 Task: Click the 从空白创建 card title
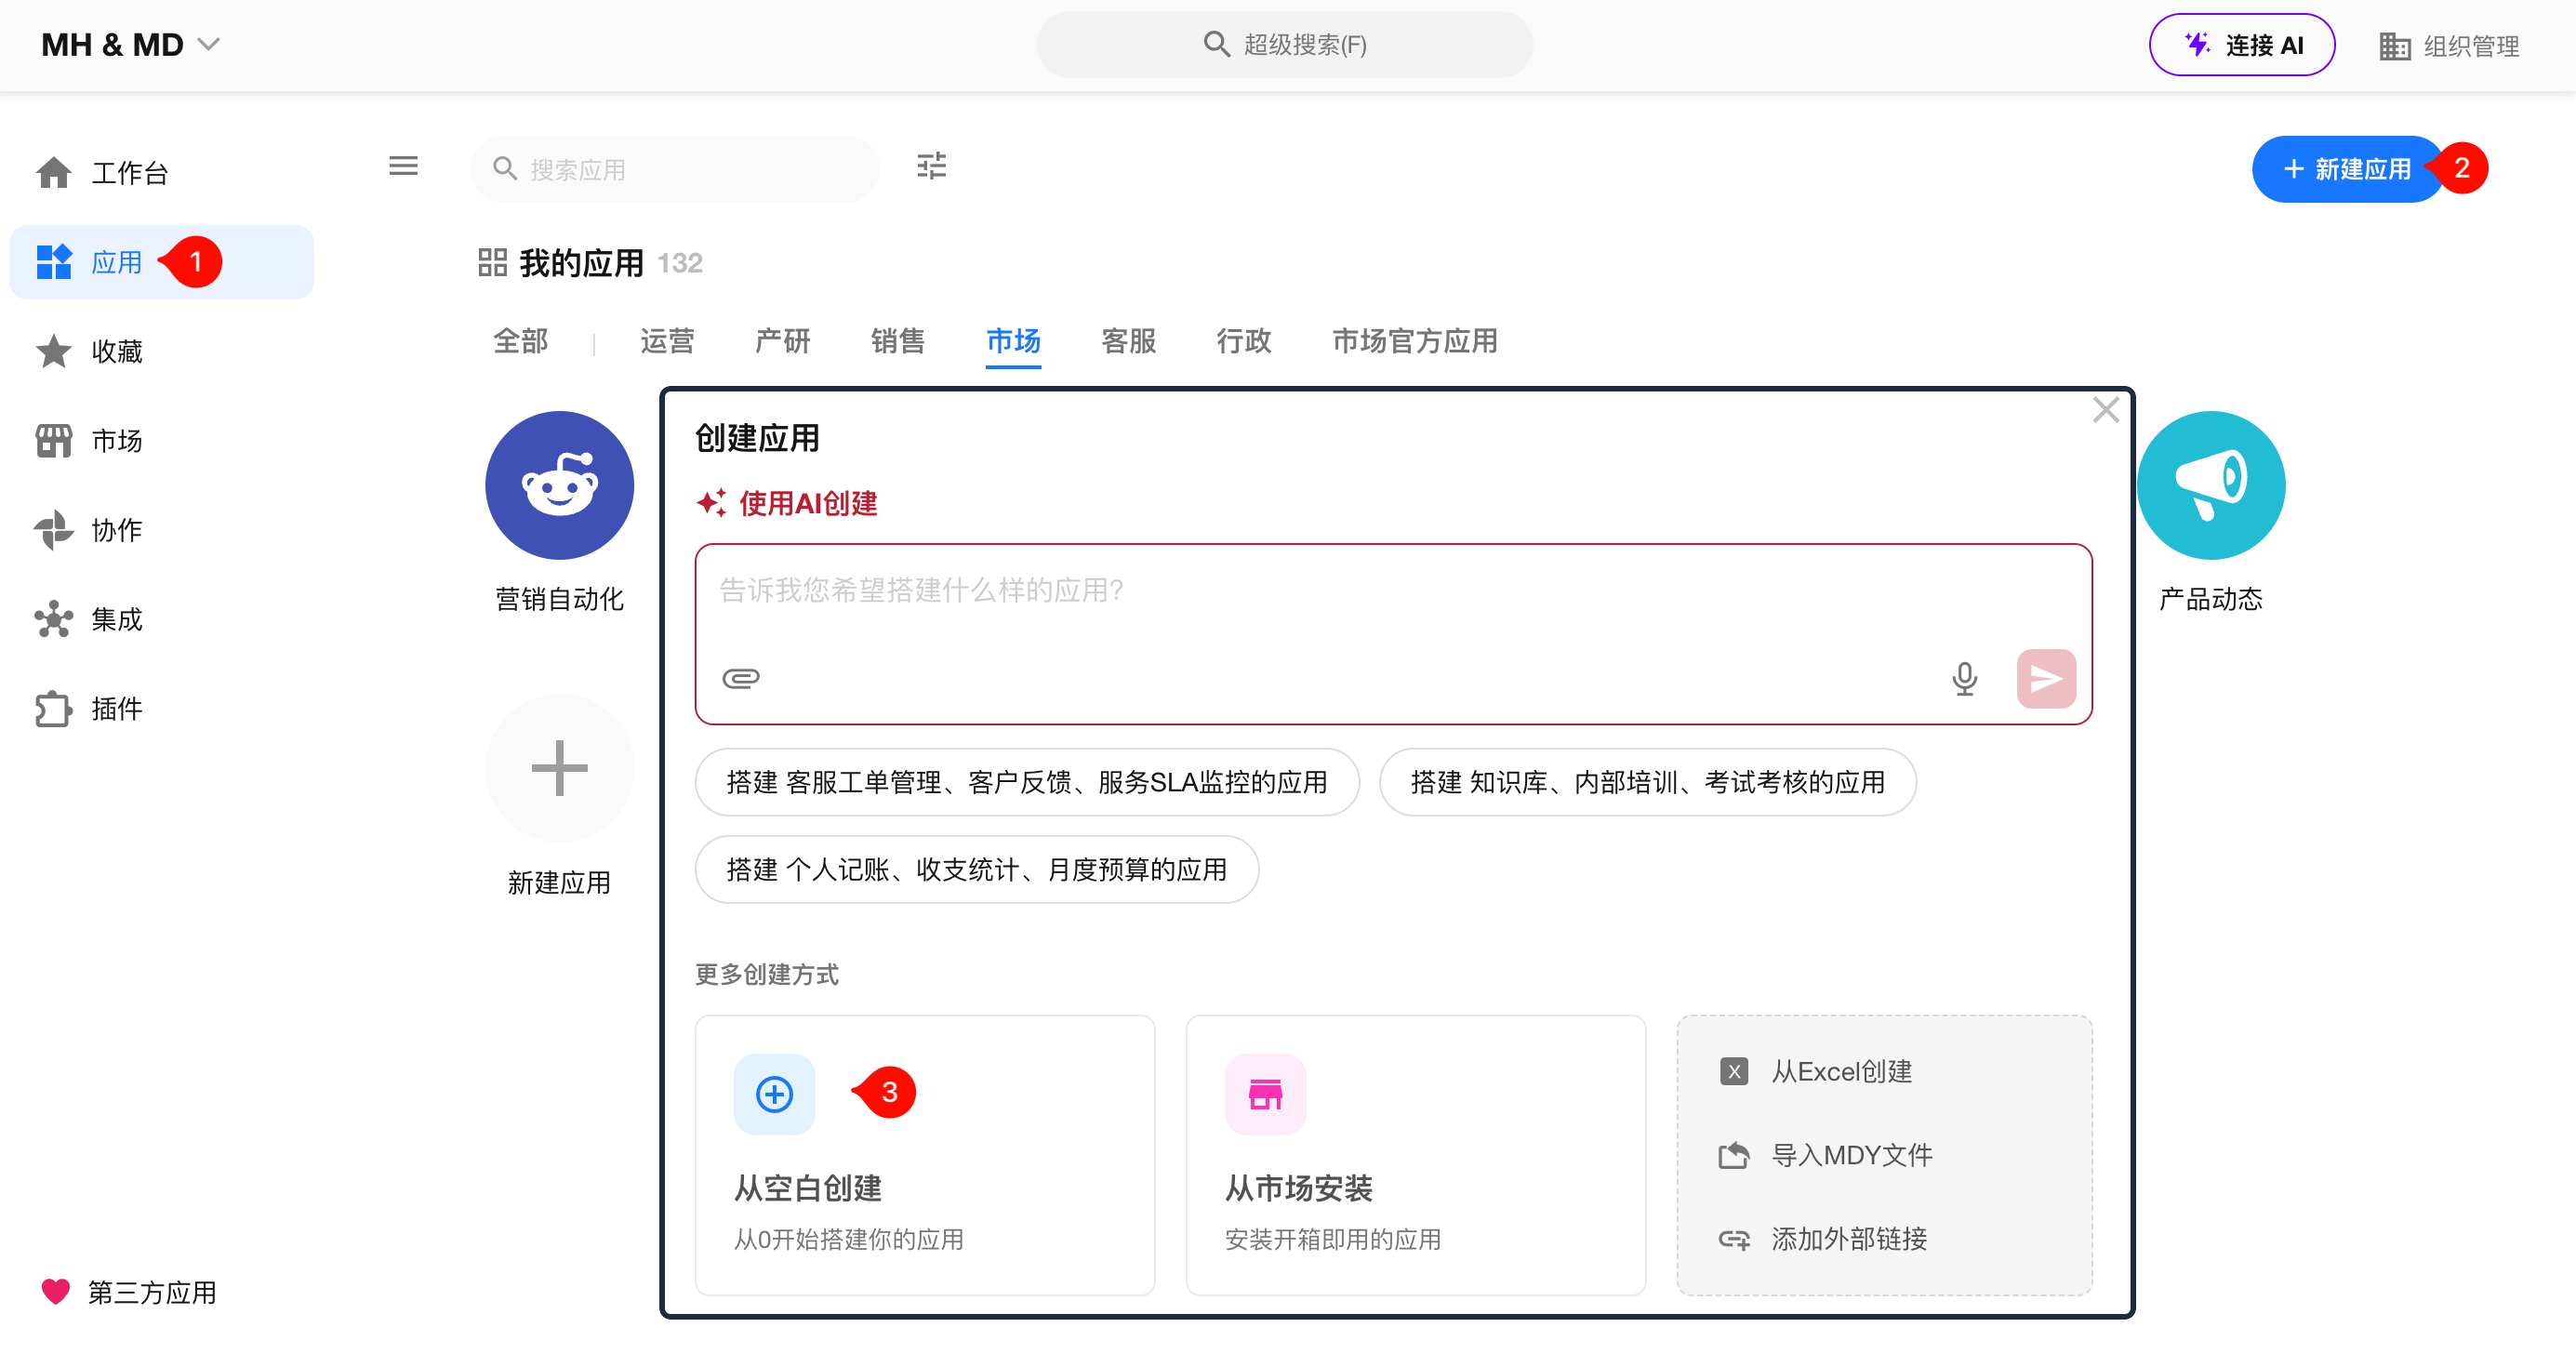coord(807,1188)
